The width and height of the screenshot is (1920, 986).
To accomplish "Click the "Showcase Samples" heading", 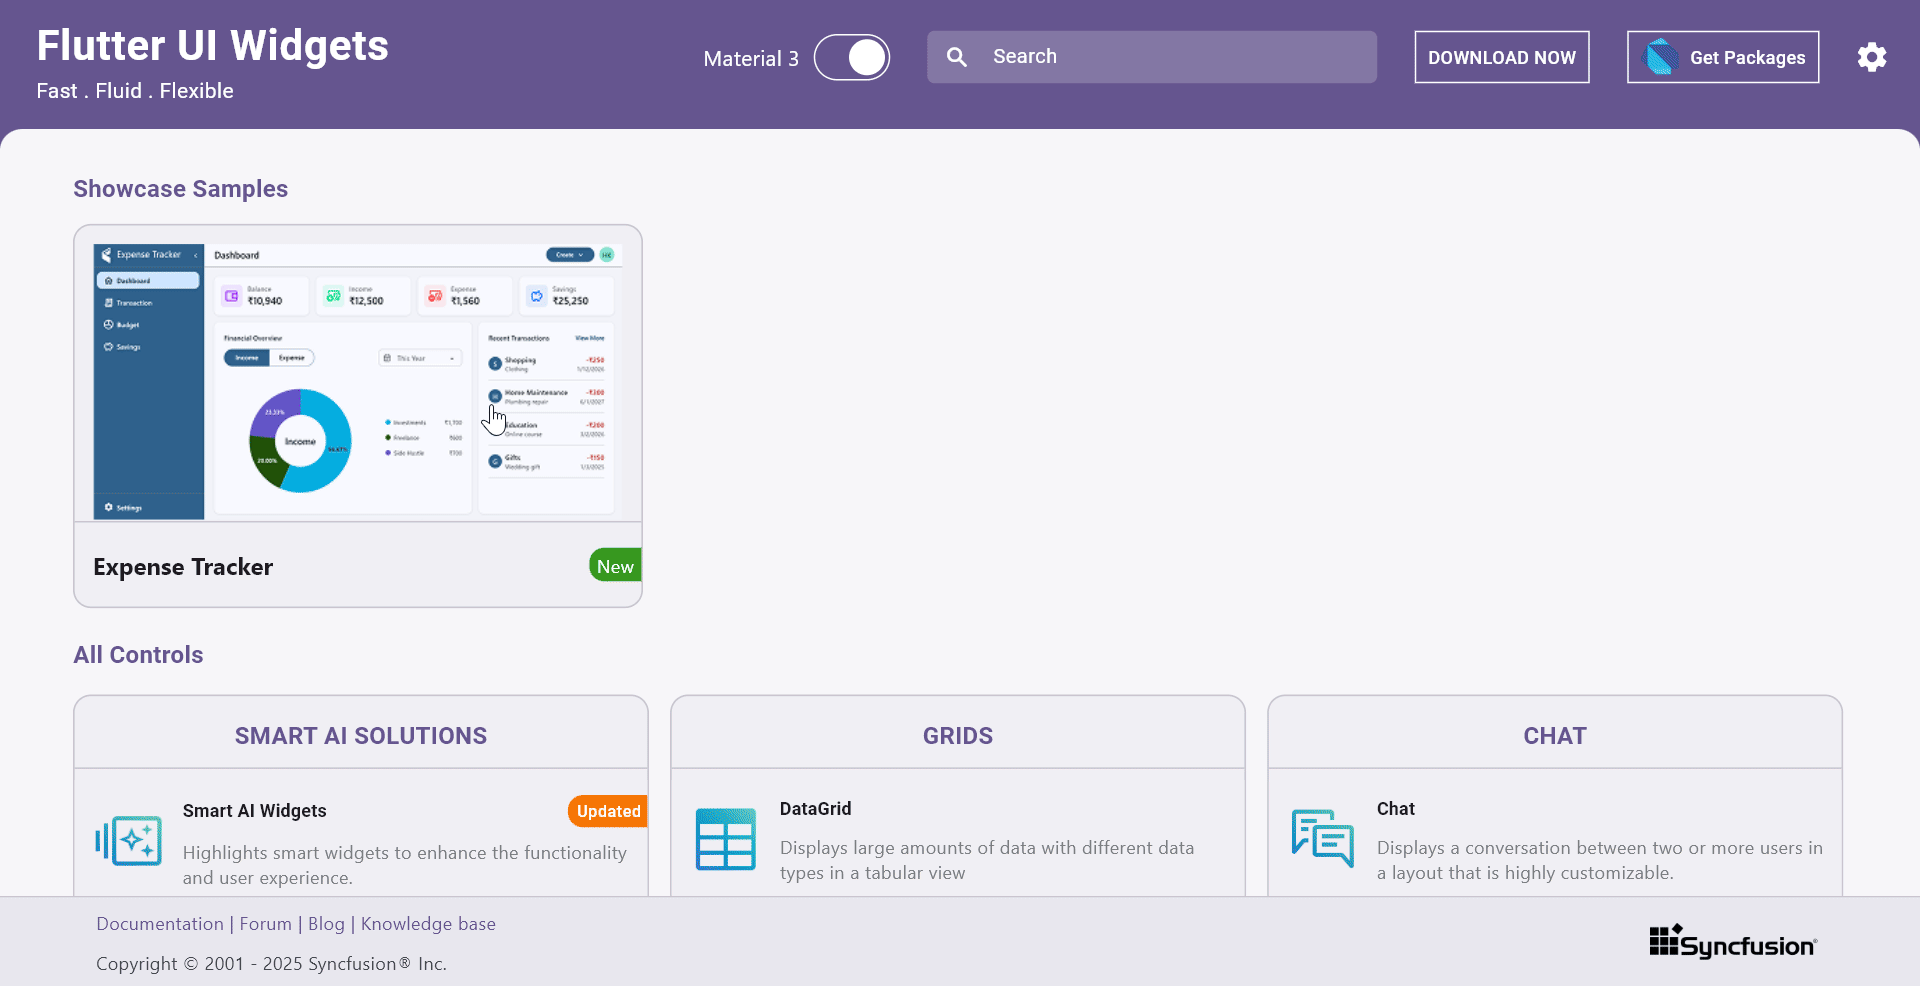I will pyautogui.click(x=180, y=189).
